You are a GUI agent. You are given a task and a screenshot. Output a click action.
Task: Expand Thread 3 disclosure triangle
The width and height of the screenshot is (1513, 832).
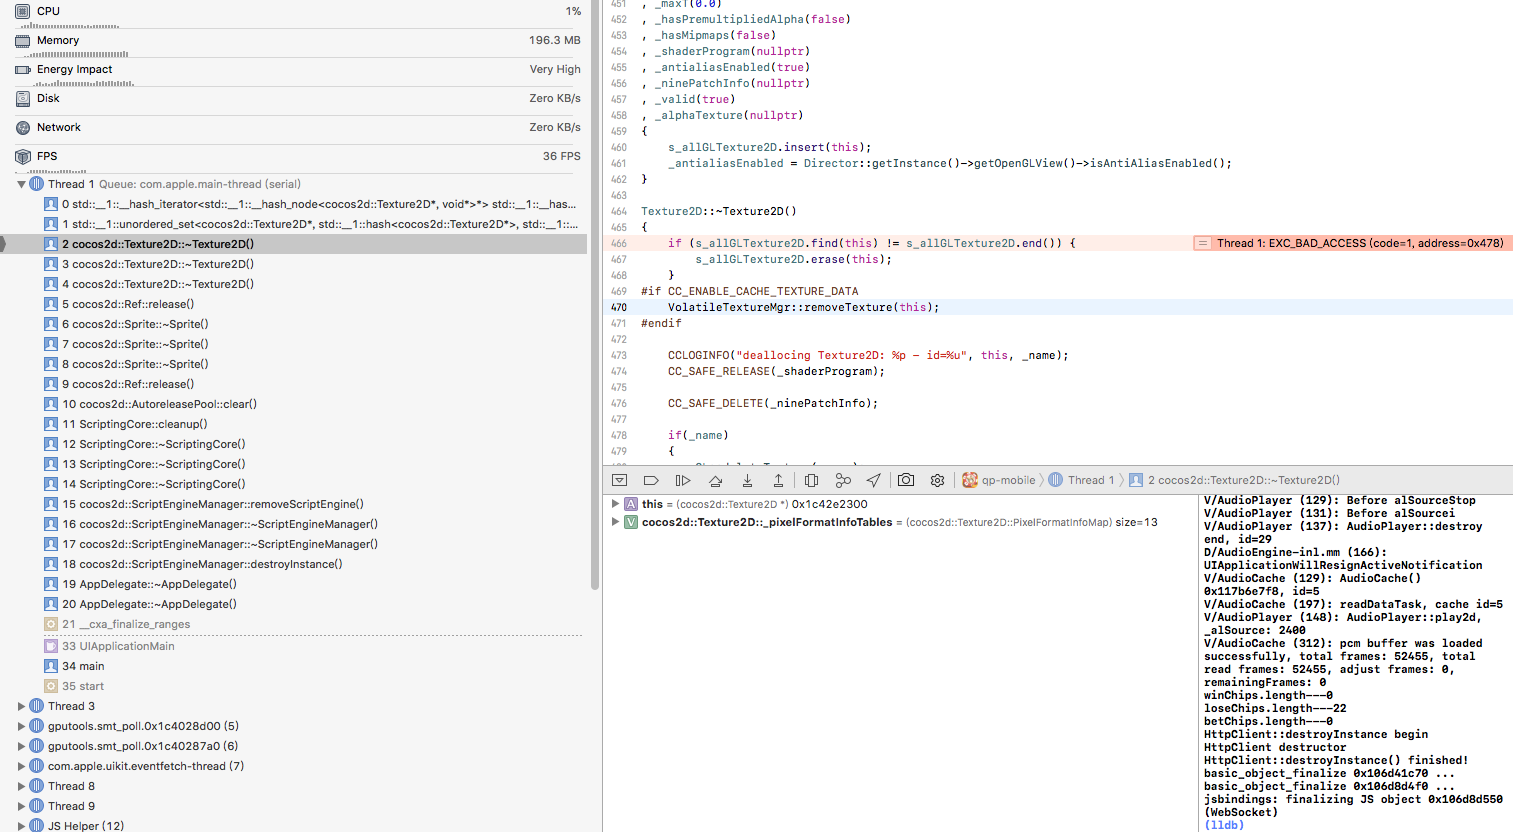coord(21,706)
